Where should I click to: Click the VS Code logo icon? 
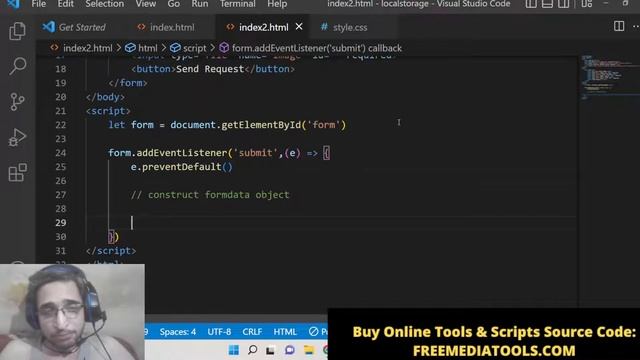coord(13,4)
